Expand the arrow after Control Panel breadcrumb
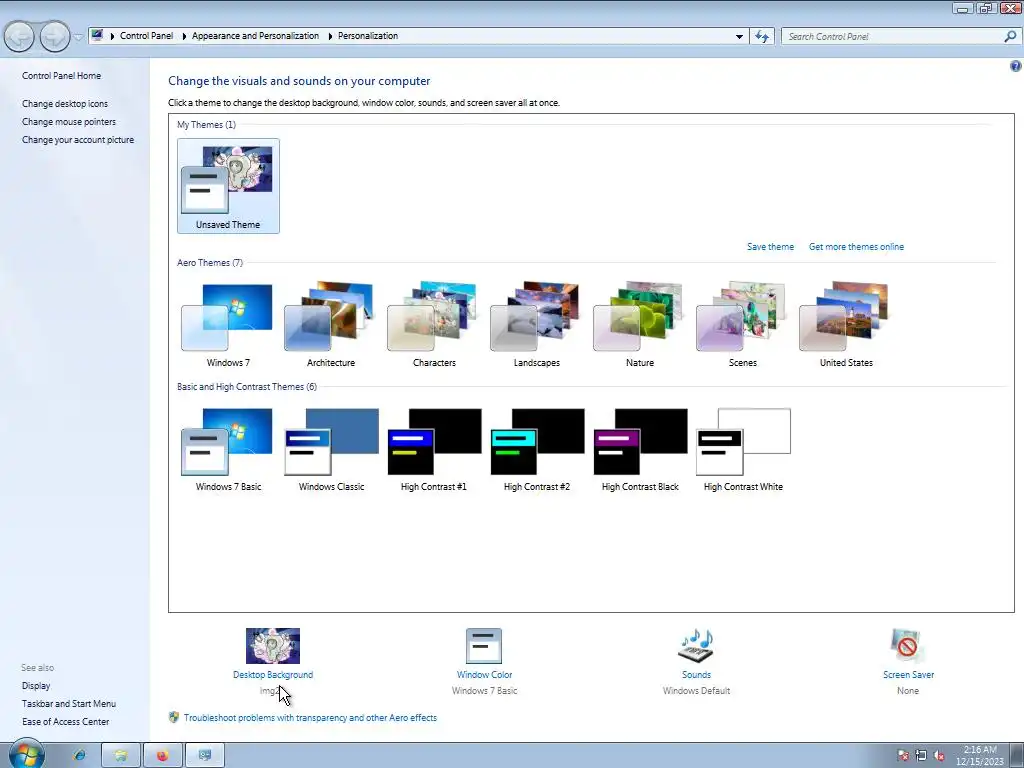1024x768 pixels. pyautogui.click(x=184, y=37)
